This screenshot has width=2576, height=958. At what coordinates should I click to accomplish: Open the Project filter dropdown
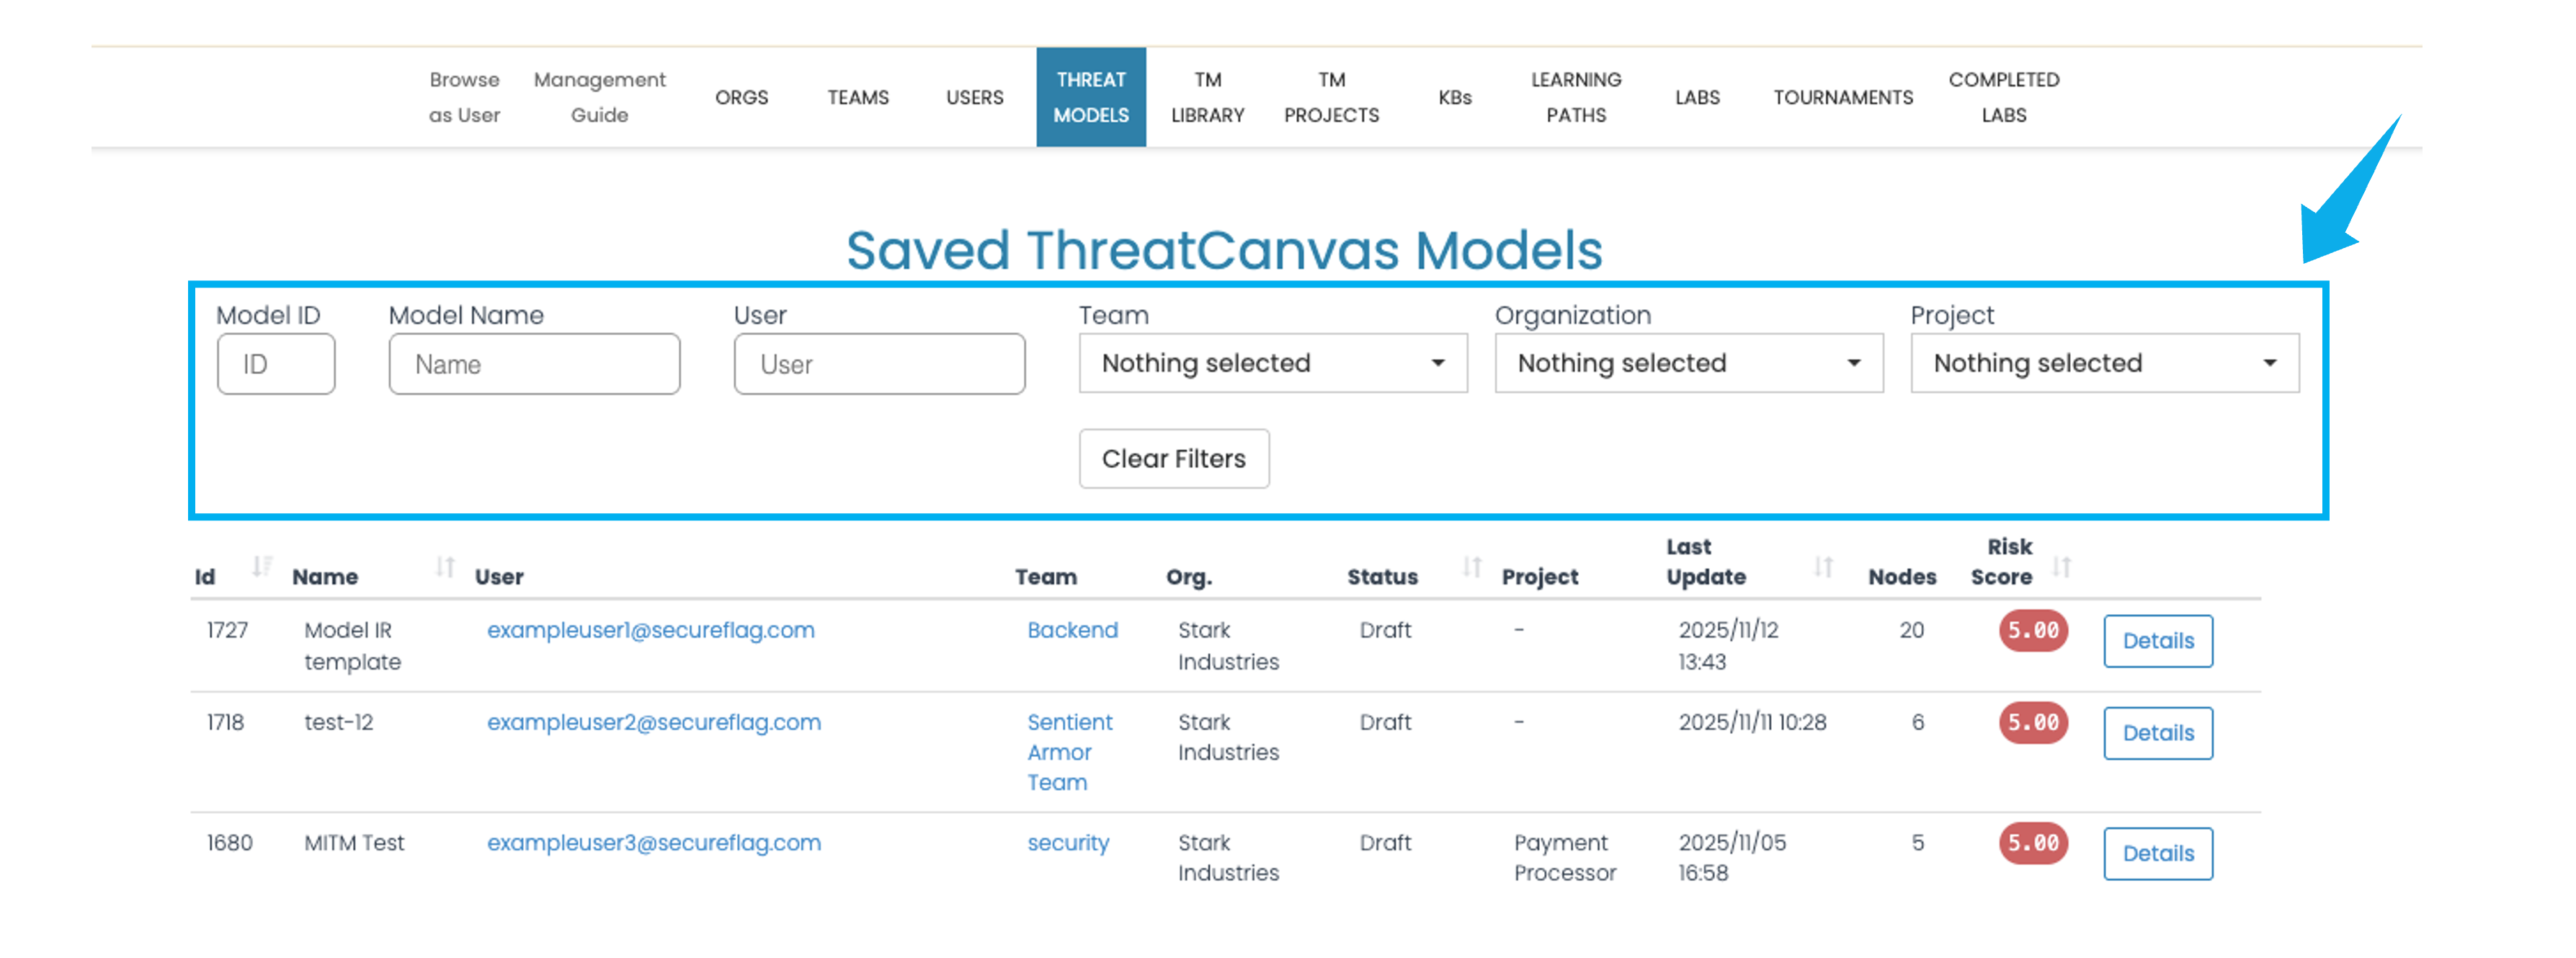[x=2104, y=363]
